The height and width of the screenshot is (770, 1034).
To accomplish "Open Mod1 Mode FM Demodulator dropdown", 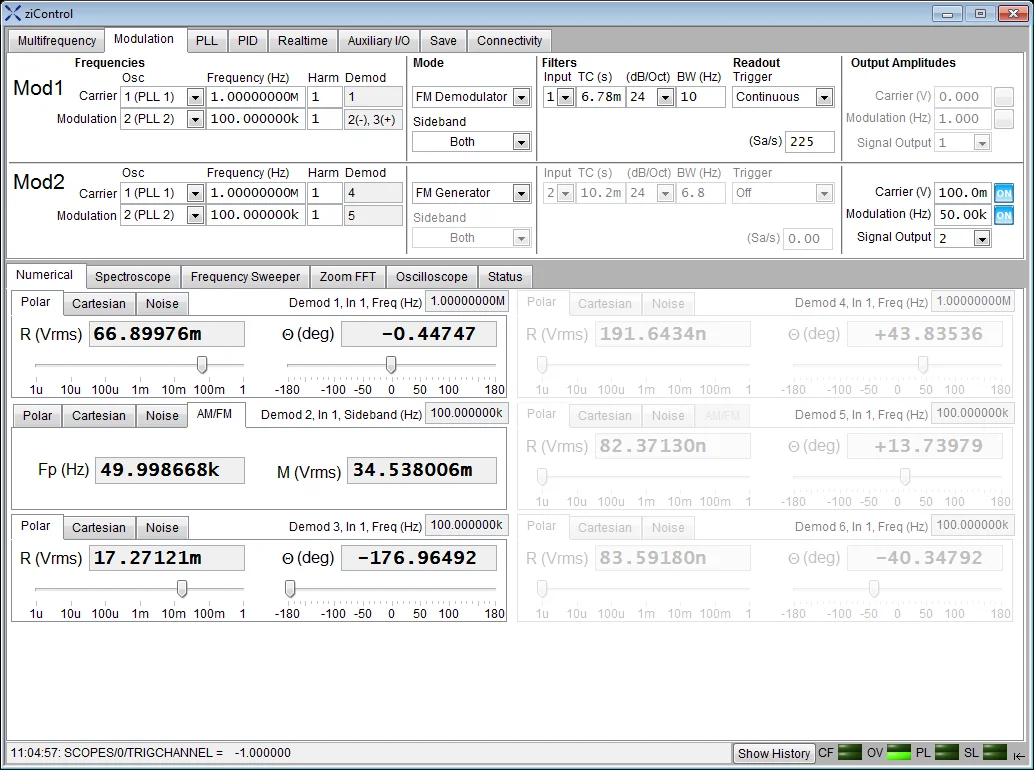I will (x=521, y=98).
